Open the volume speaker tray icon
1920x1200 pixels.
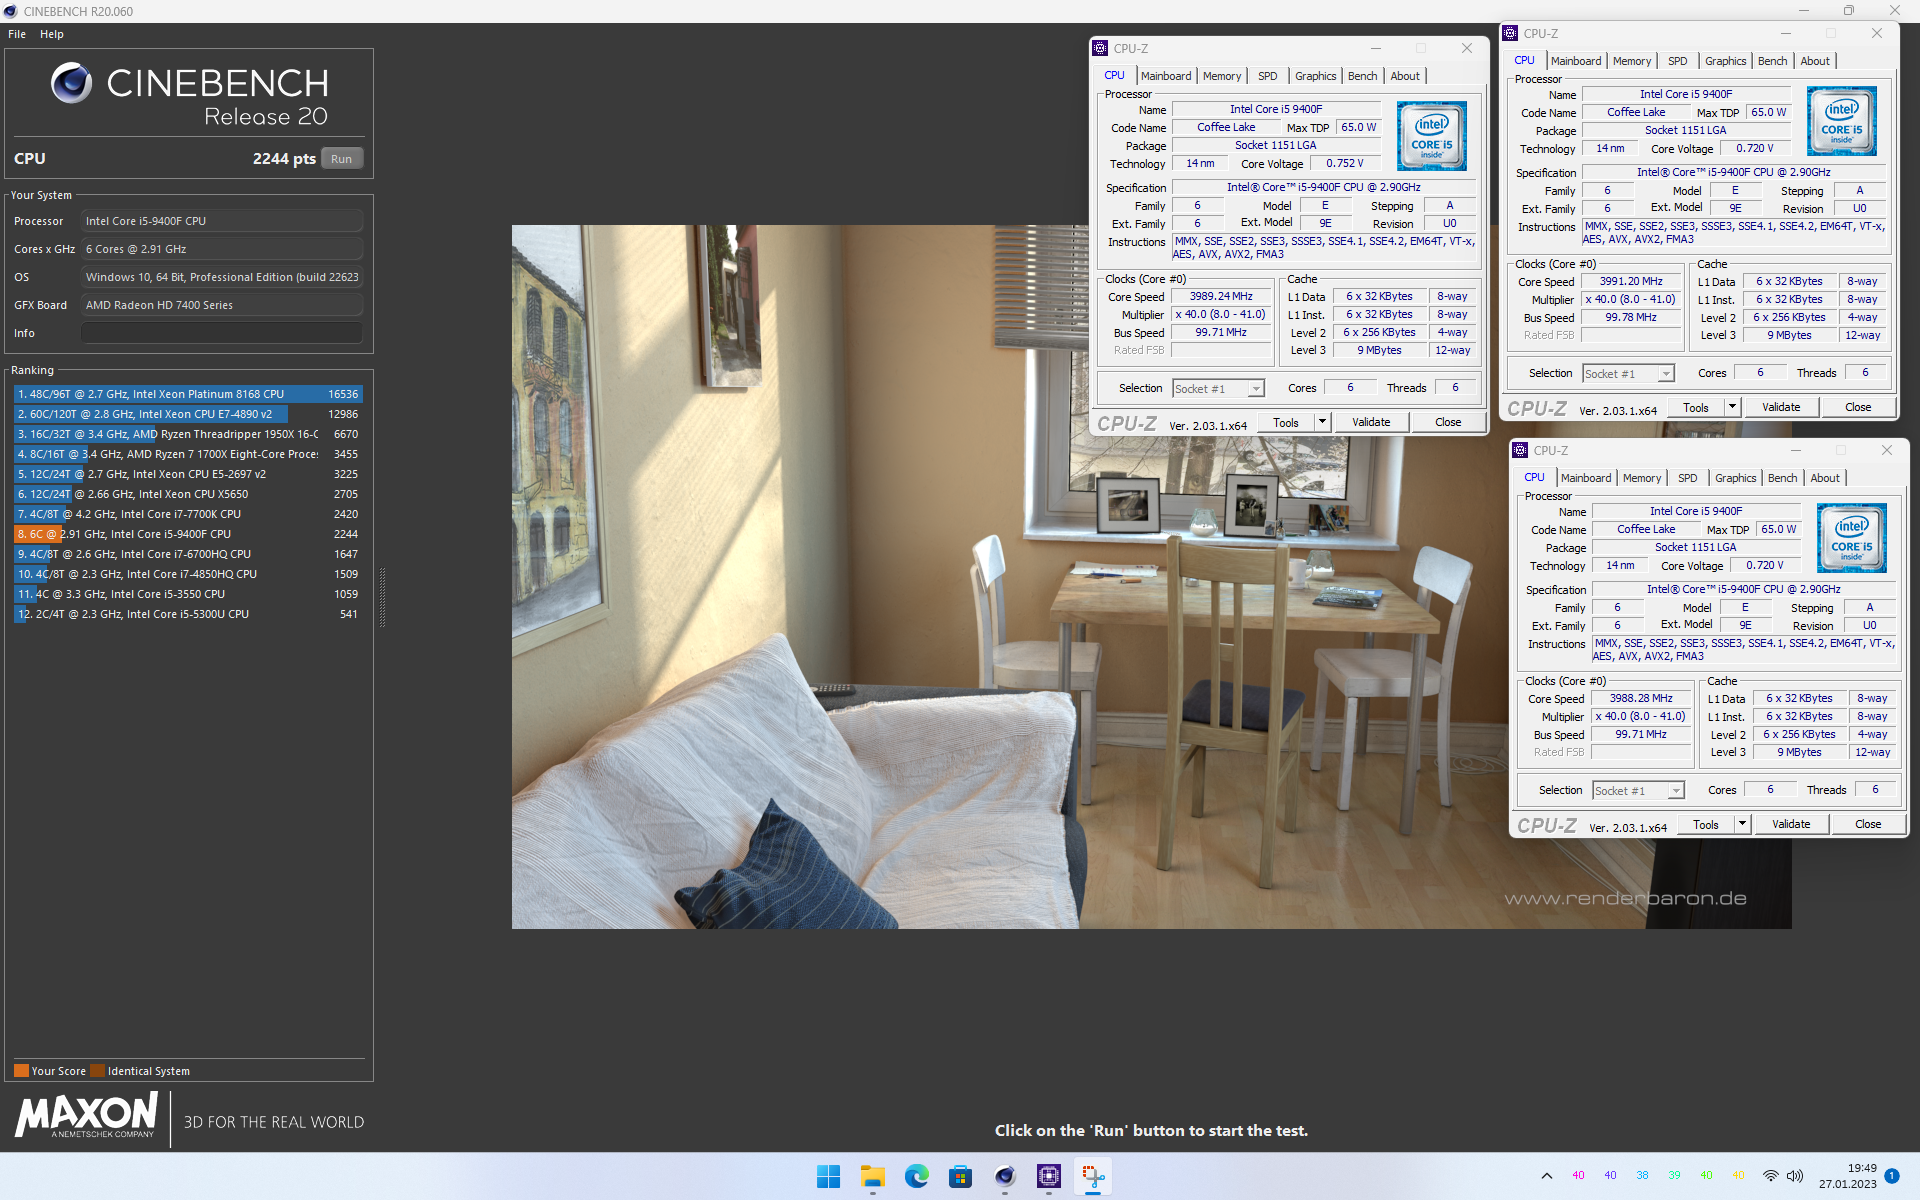pyautogui.click(x=1795, y=1176)
